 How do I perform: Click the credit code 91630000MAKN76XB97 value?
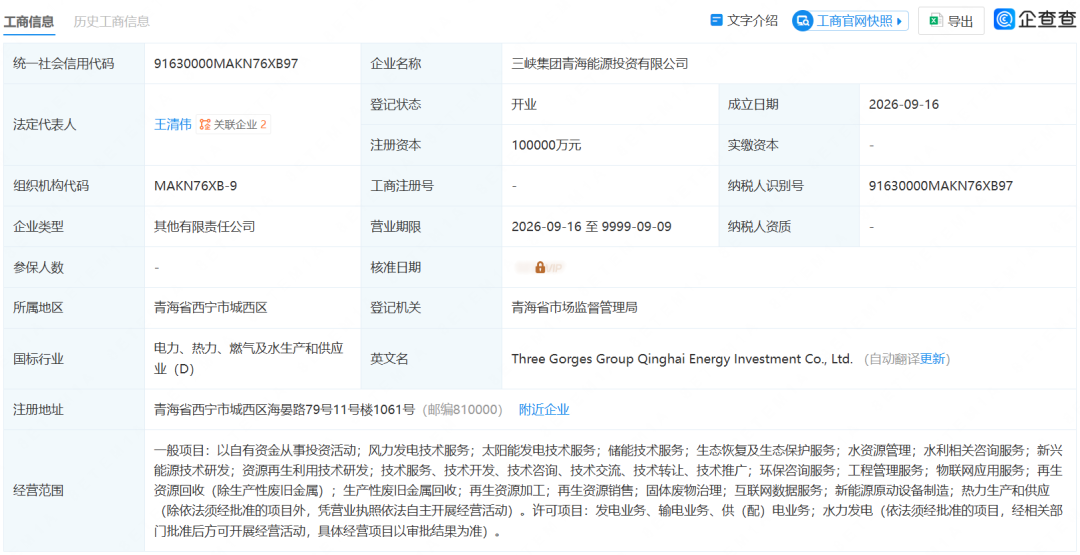[x=226, y=64]
